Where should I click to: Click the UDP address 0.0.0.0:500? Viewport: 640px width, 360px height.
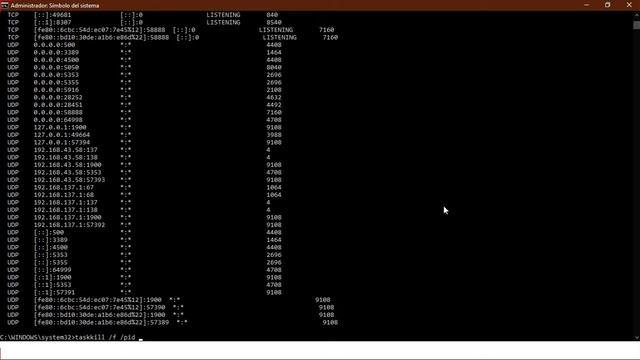[54, 45]
